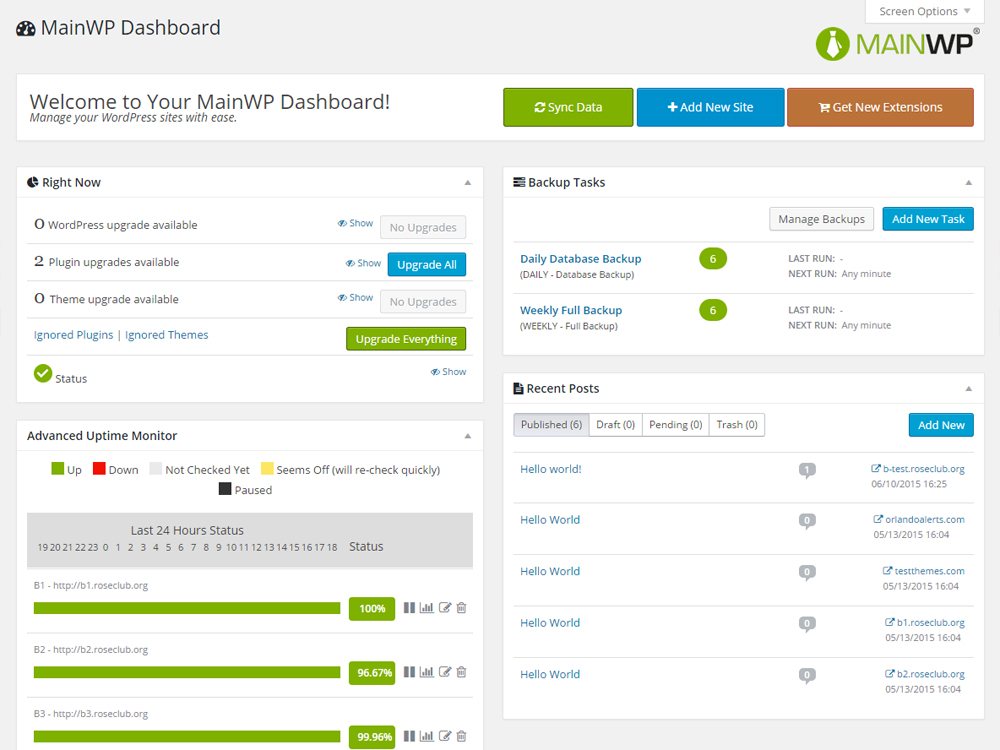Click the comment bubble for Hello world! post
This screenshot has width=1000, height=750.
coord(807,470)
